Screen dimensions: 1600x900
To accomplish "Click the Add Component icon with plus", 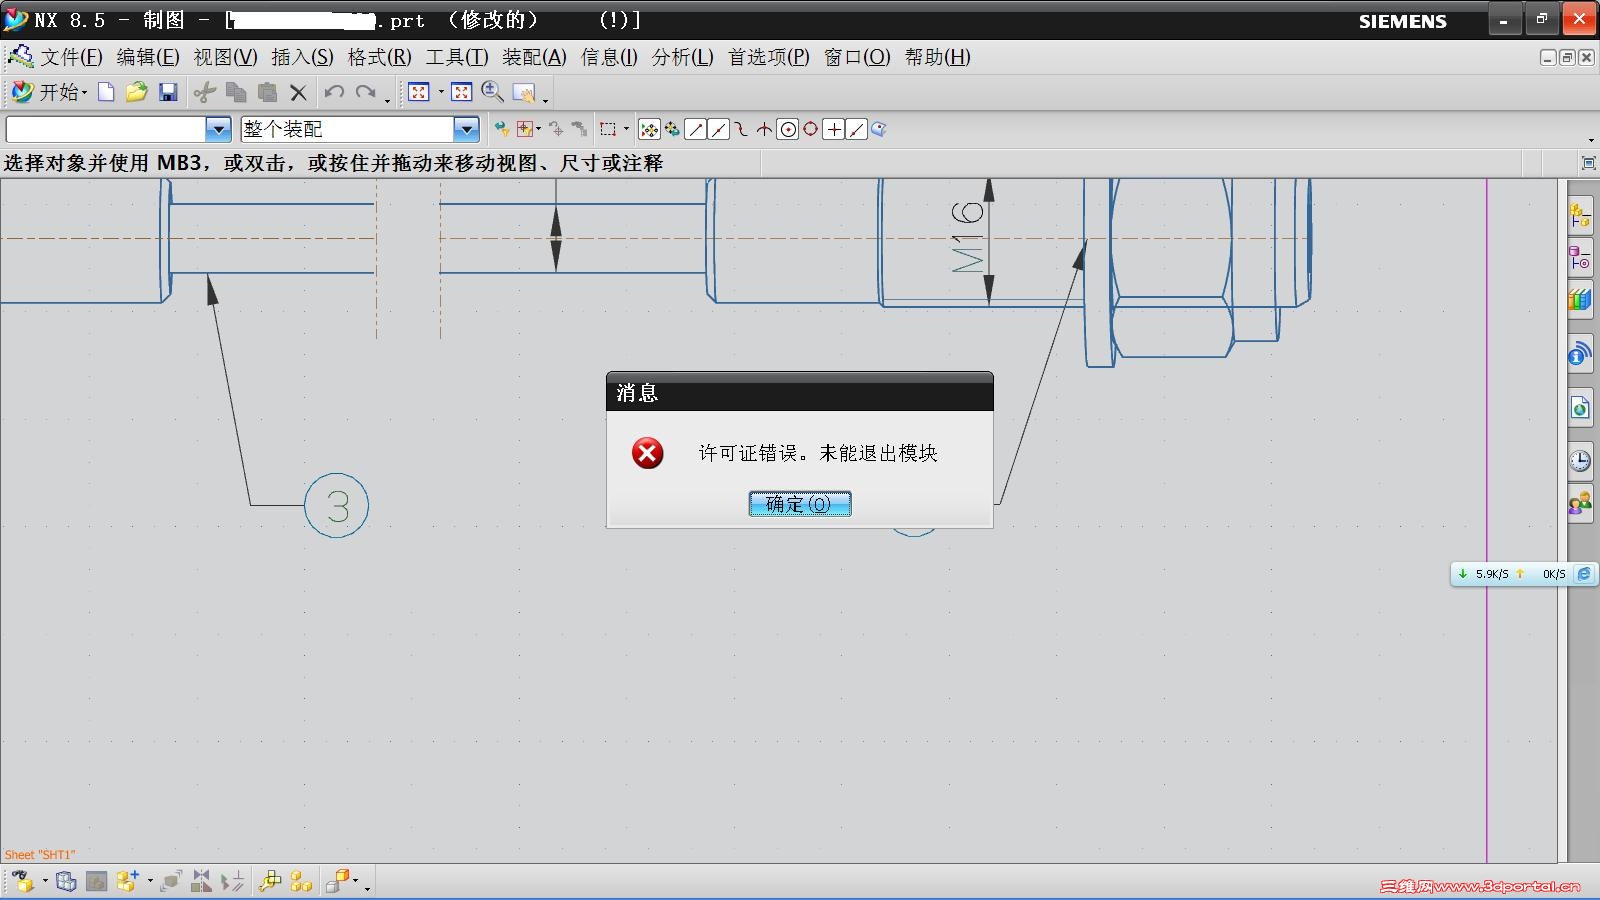I will coord(127,881).
